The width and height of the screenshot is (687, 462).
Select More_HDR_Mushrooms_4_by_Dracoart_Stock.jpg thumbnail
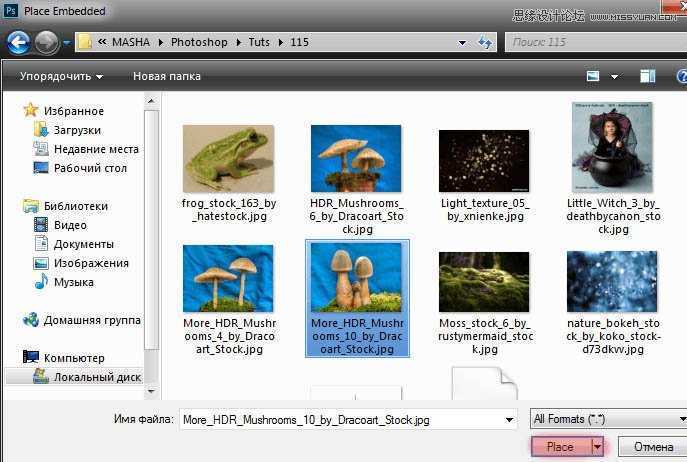228,278
